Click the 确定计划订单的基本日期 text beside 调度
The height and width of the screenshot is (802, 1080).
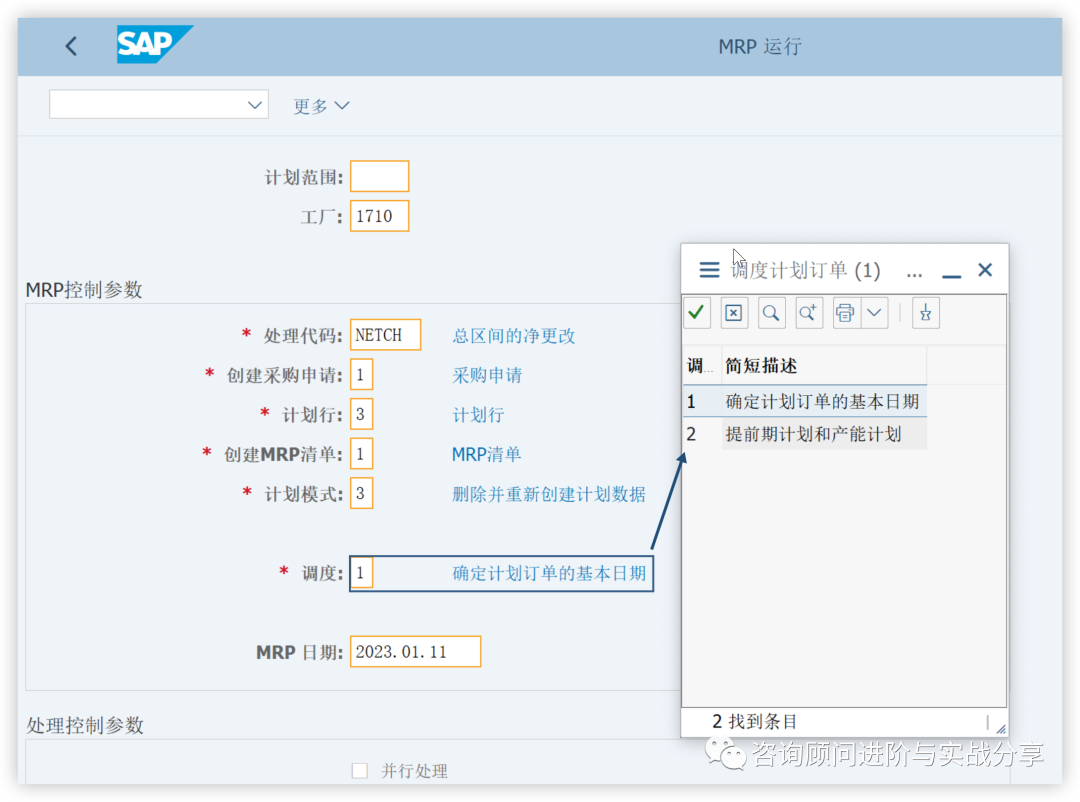[x=549, y=573]
